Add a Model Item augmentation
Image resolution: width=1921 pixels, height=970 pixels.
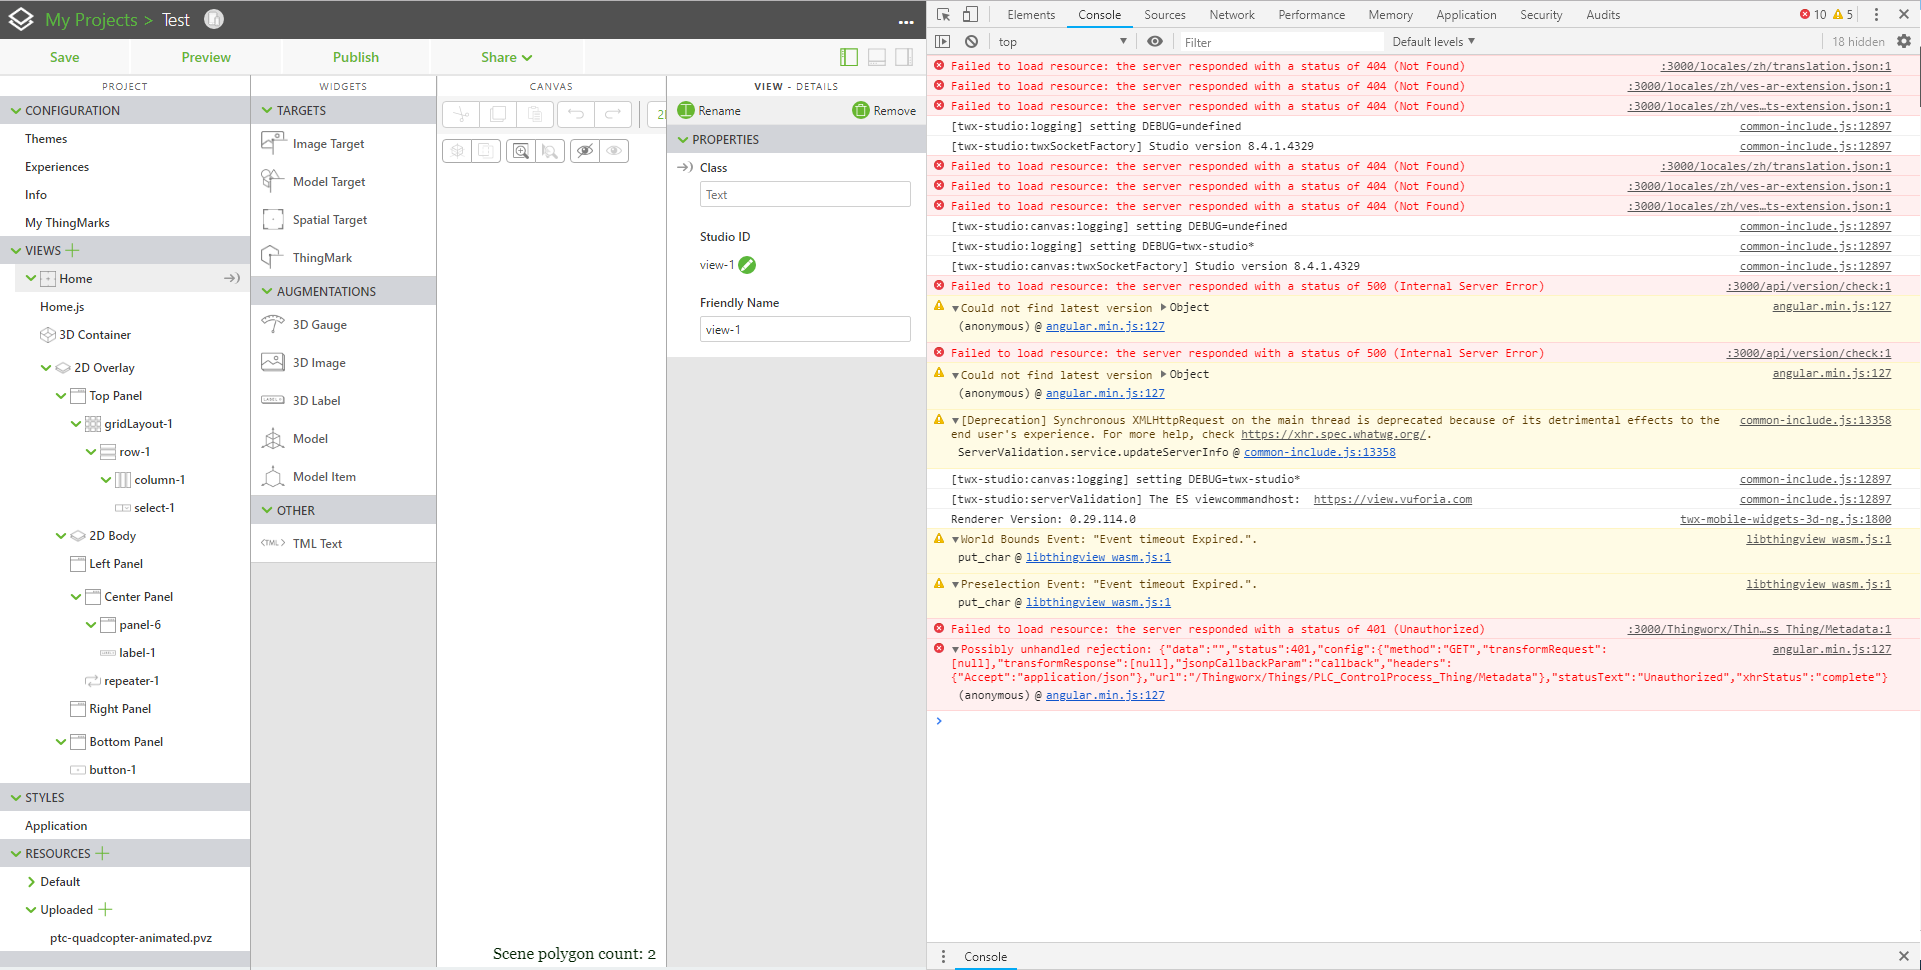[324, 477]
